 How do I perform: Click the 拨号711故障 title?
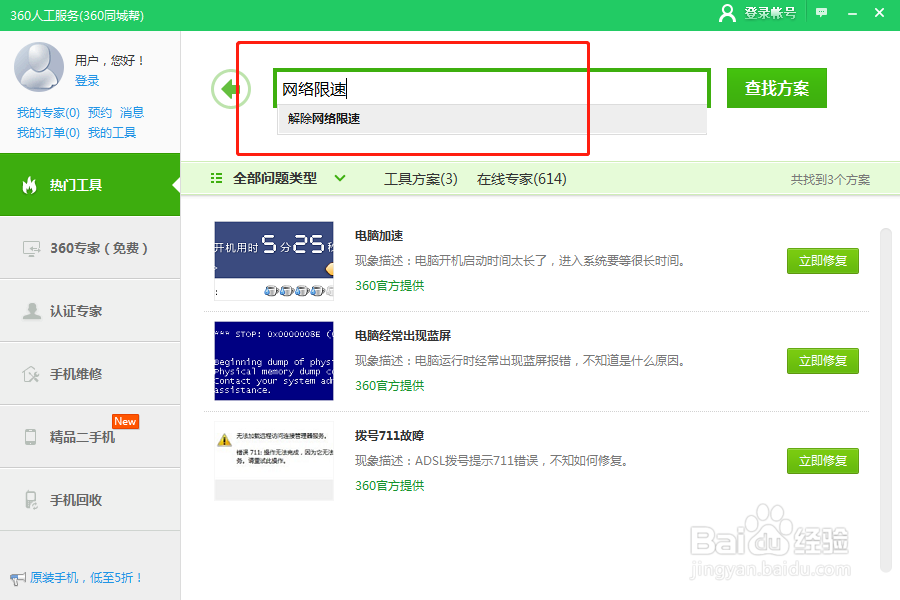[x=389, y=435]
